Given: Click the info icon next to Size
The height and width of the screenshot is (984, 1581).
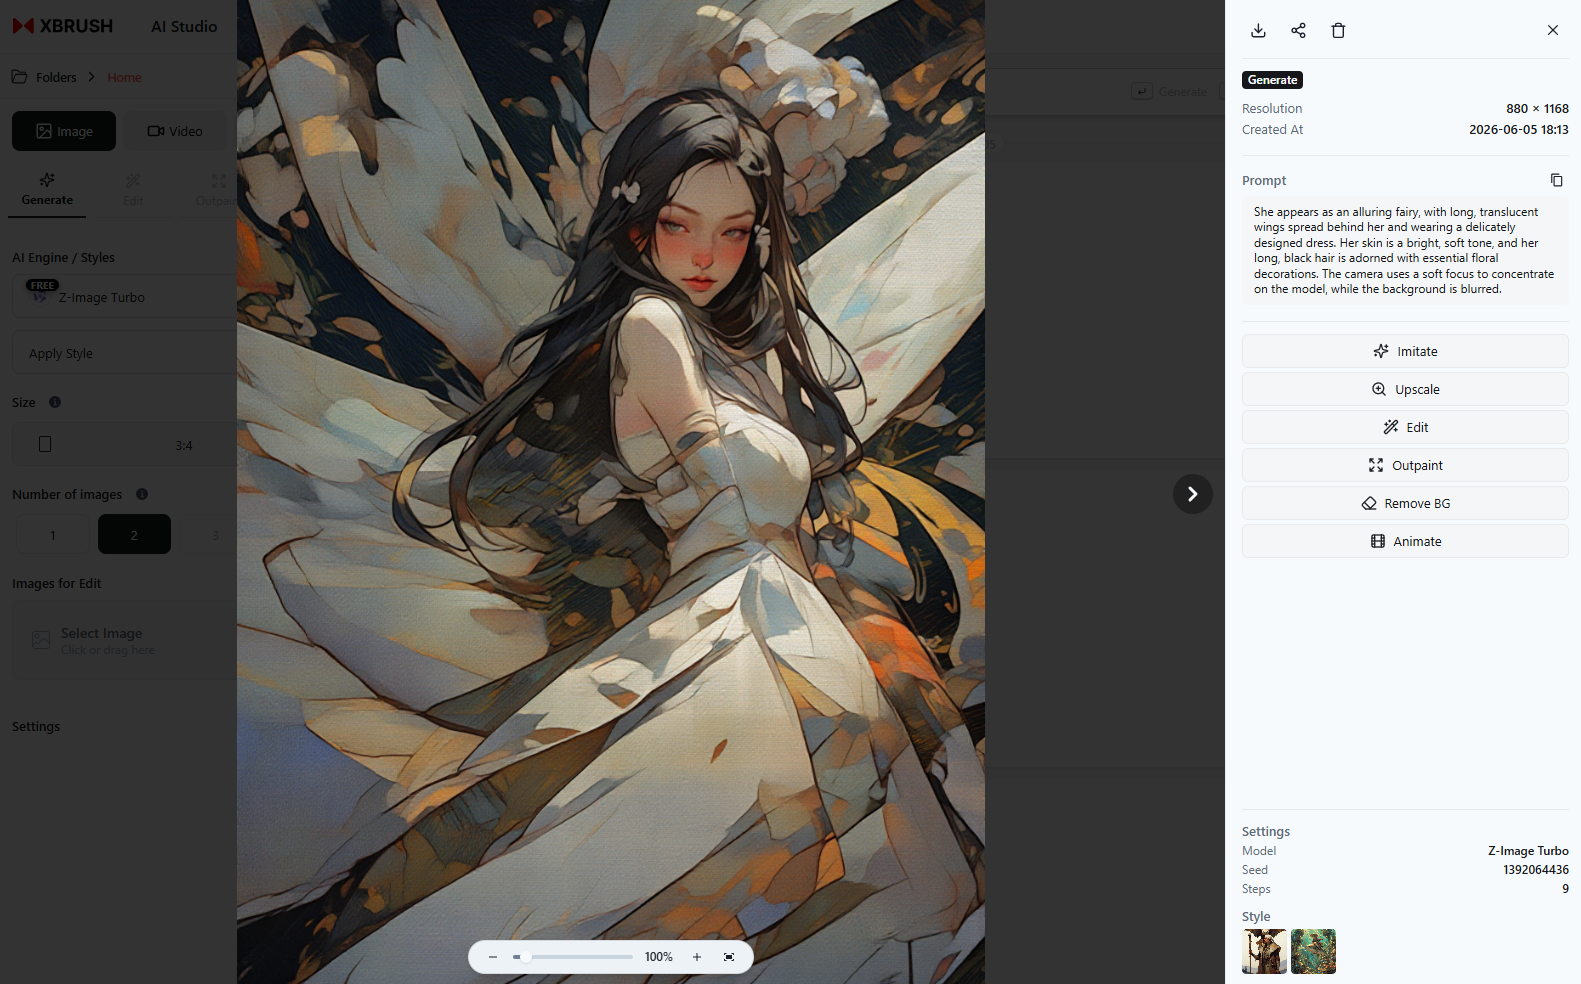Looking at the screenshot, I should pos(55,402).
